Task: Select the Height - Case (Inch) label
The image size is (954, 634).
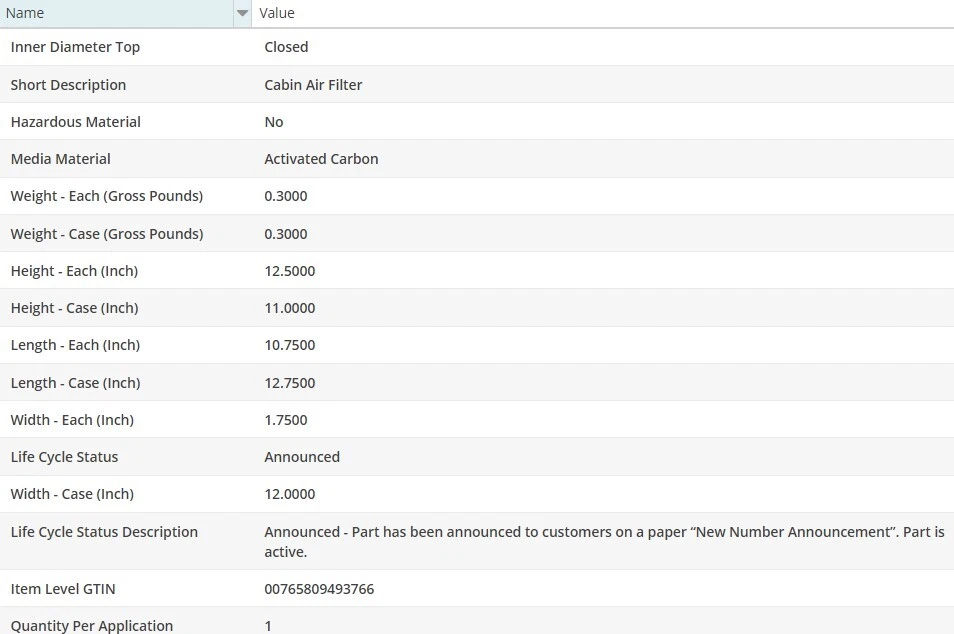Action: (74, 308)
